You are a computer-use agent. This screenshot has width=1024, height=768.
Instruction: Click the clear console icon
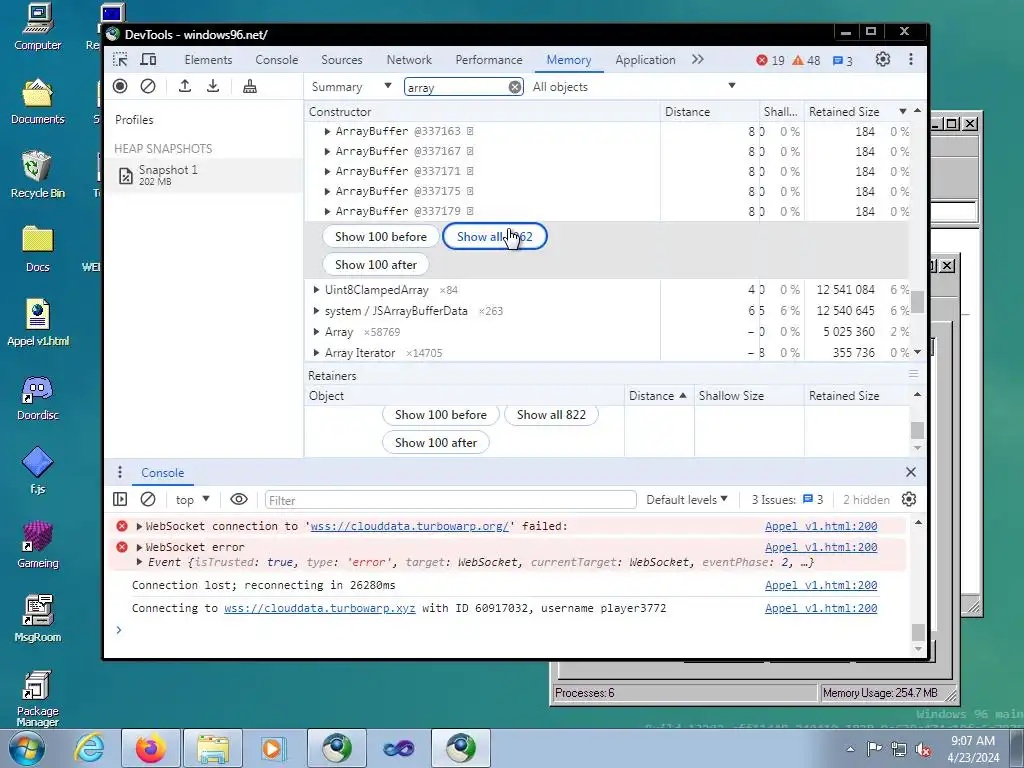(148, 500)
